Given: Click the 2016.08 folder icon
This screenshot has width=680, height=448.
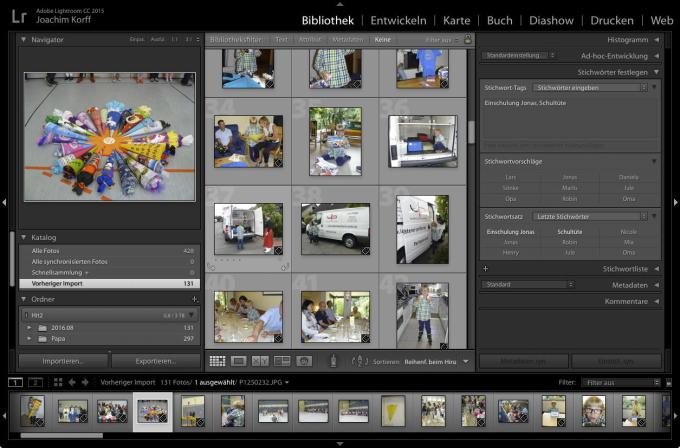Looking at the screenshot, I should [42, 328].
